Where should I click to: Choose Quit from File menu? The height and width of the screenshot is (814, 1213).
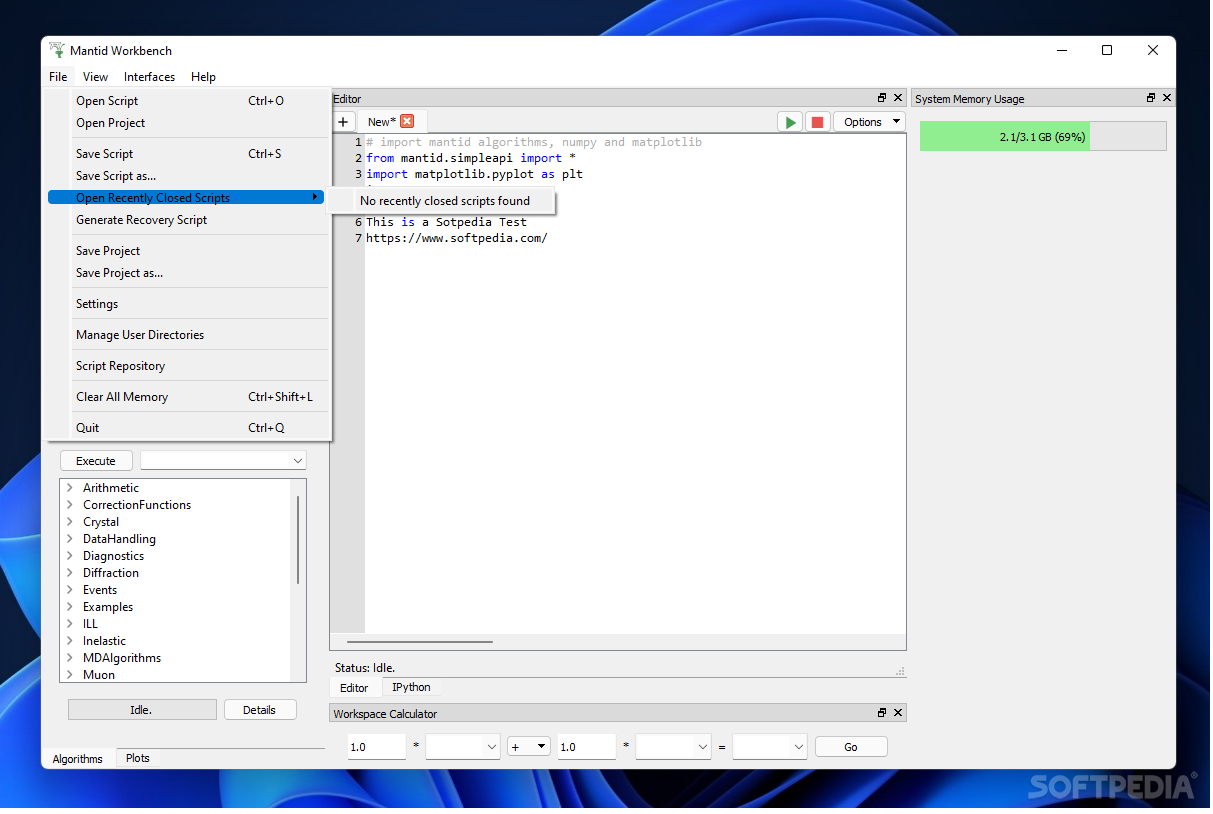[186, 428]
